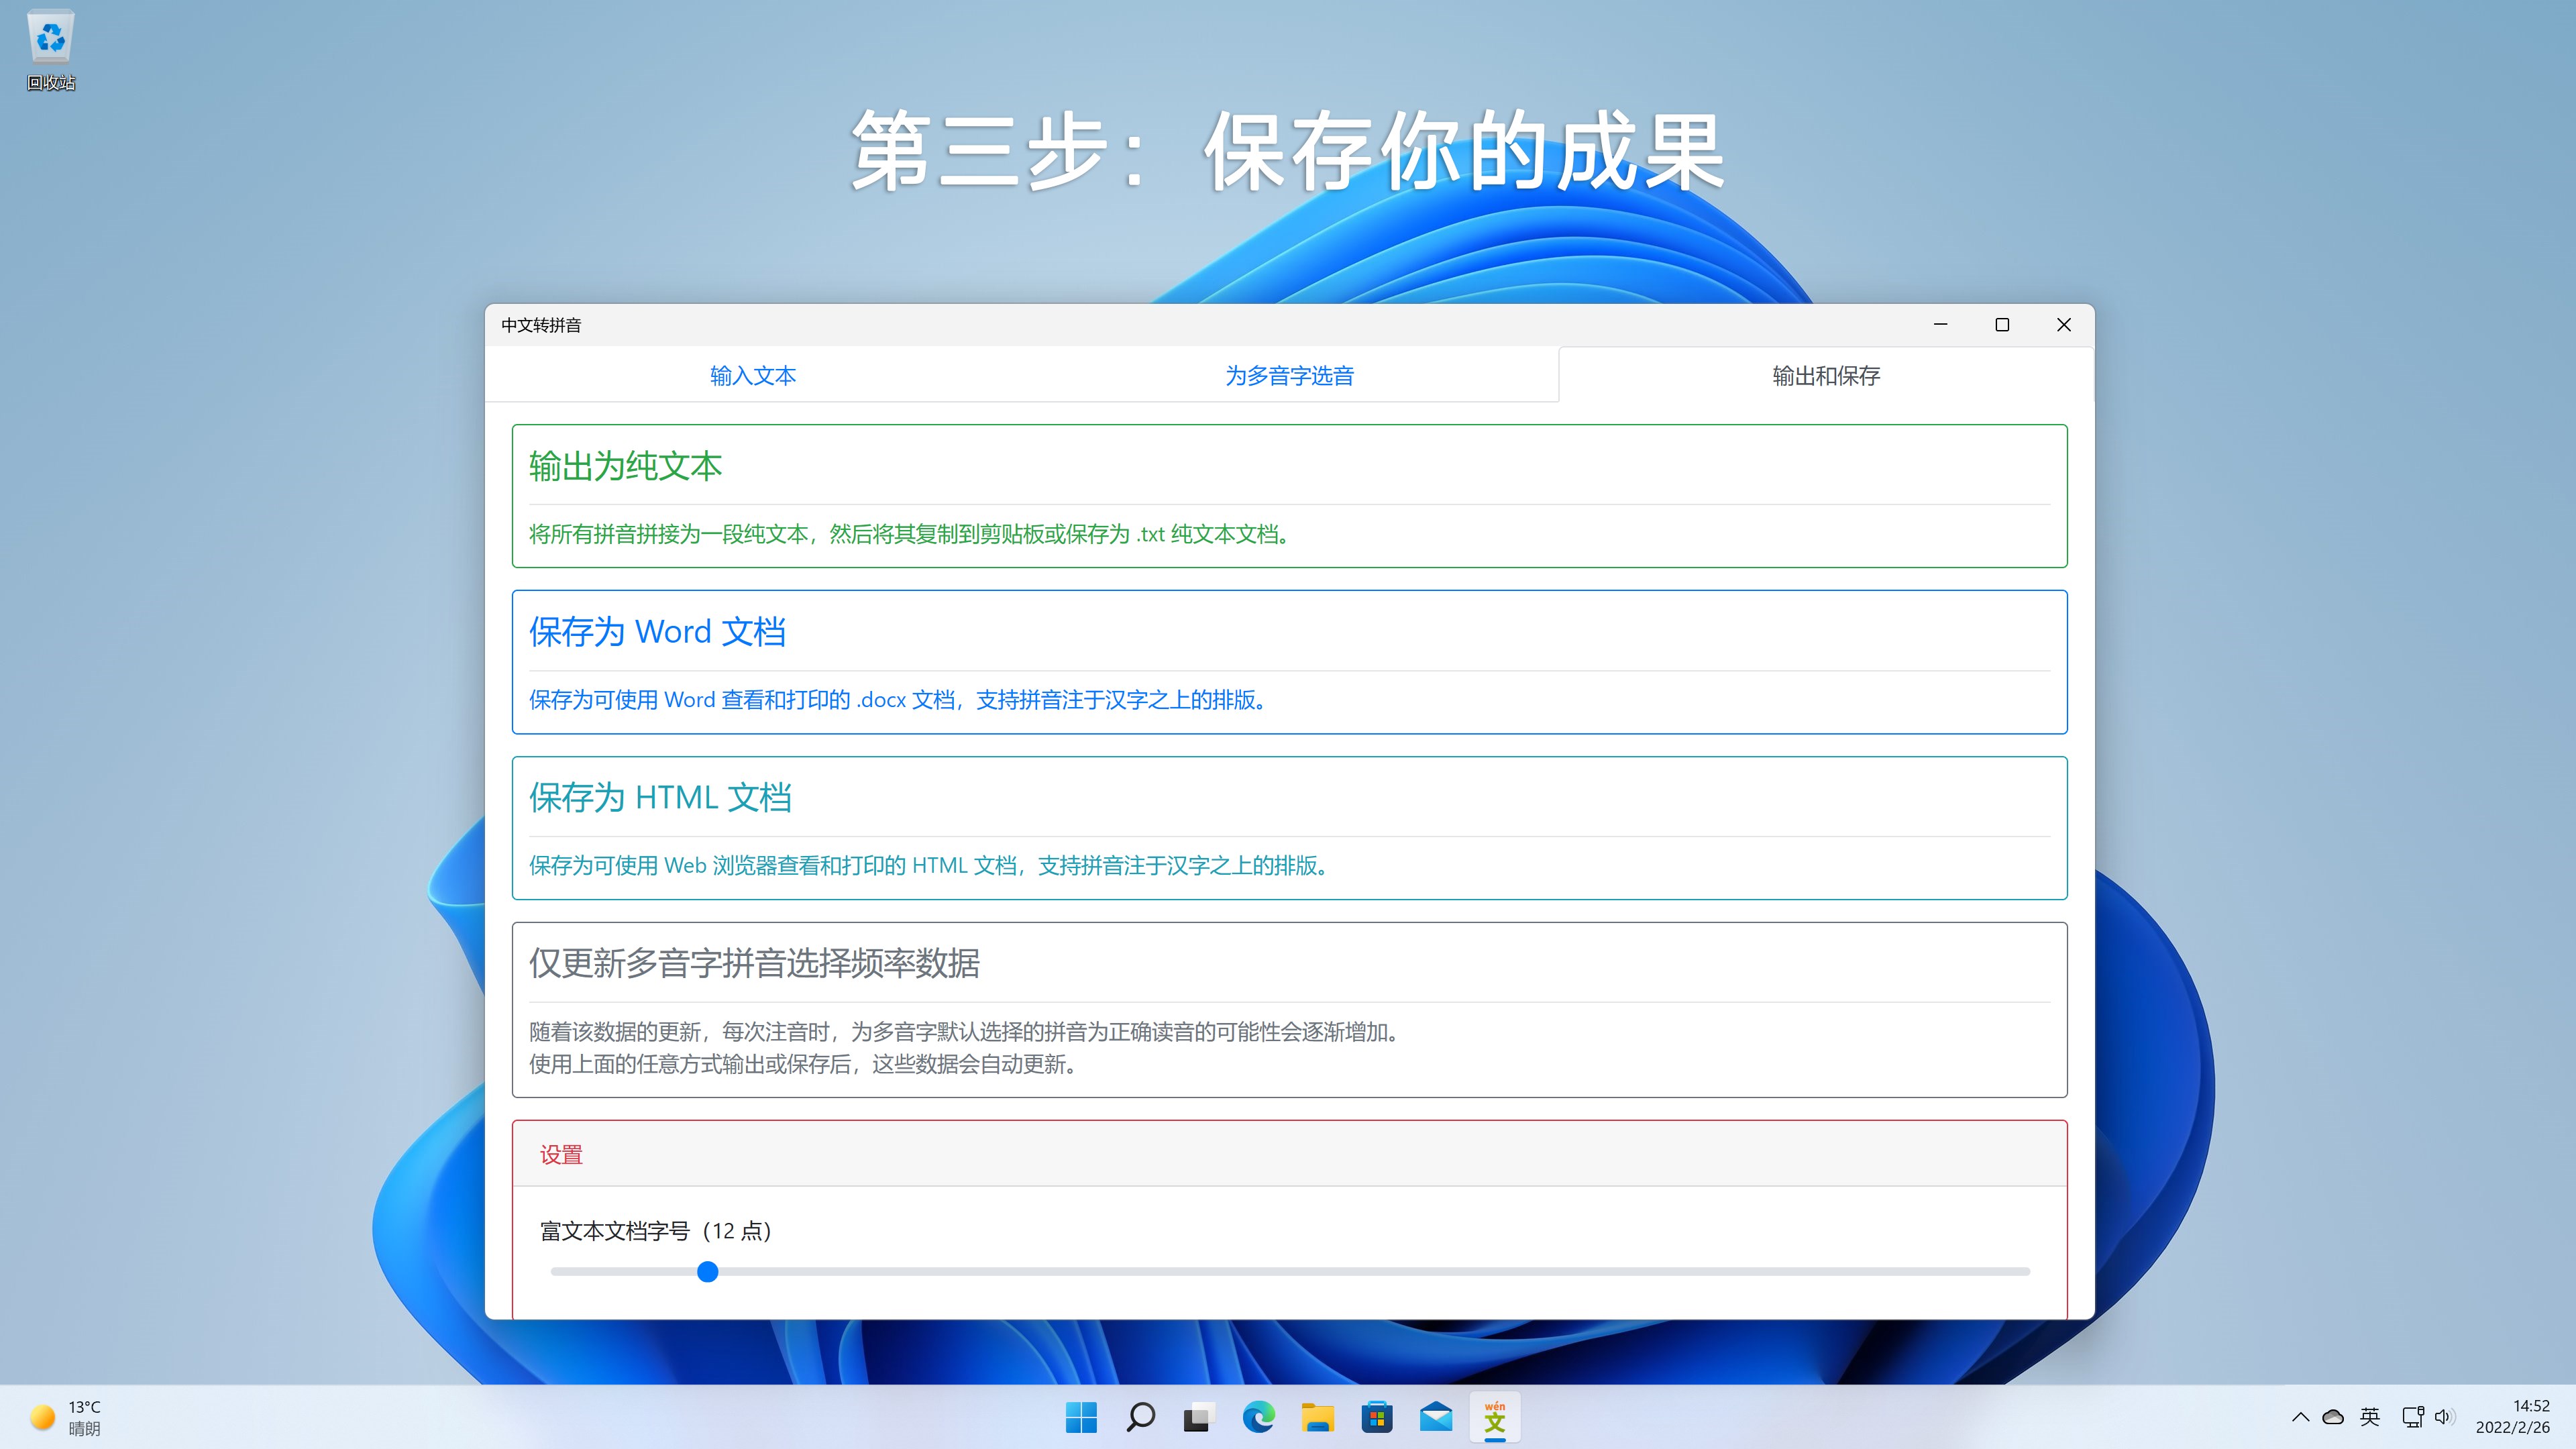Click the pinyin app taskbar icon
Viewport: 2576px width, 1449px height.
pyautogui.click(x=1495, y=1416)
